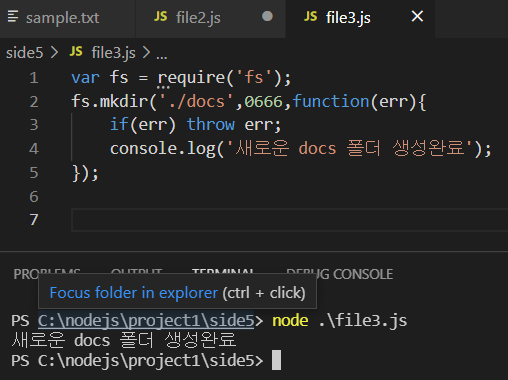
Task: Click the 'function' keyword in line 2
Action: [x=331, y=101]
